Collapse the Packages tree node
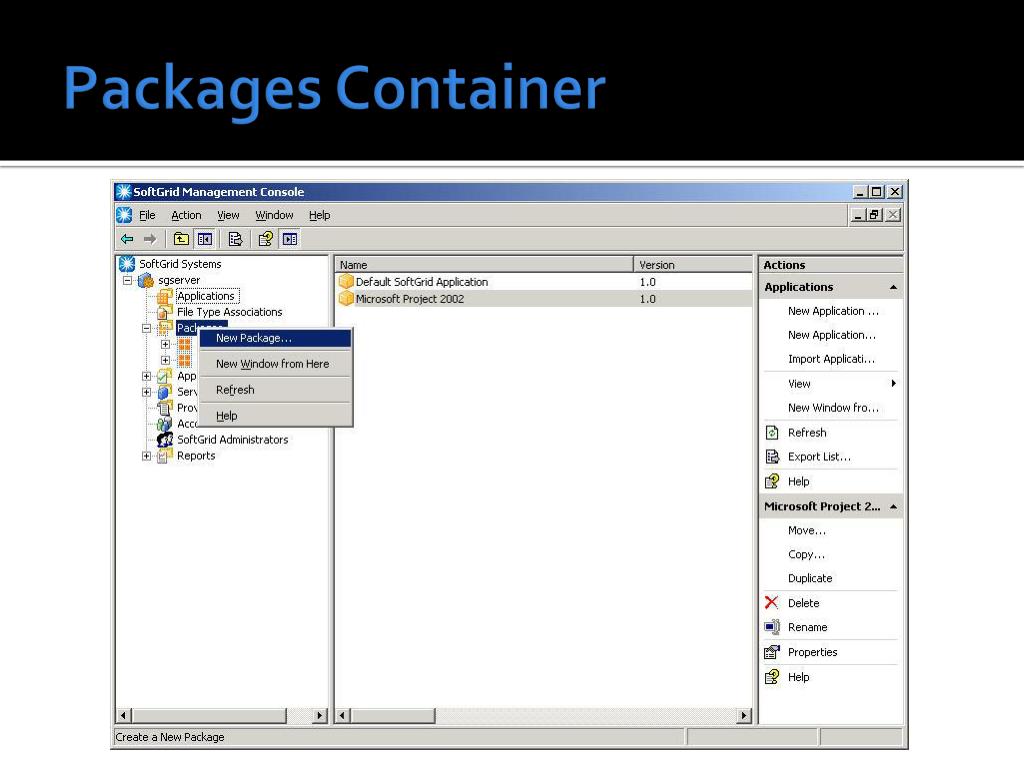The height and width of the screenshot is (768, 1024). [146, 328]
